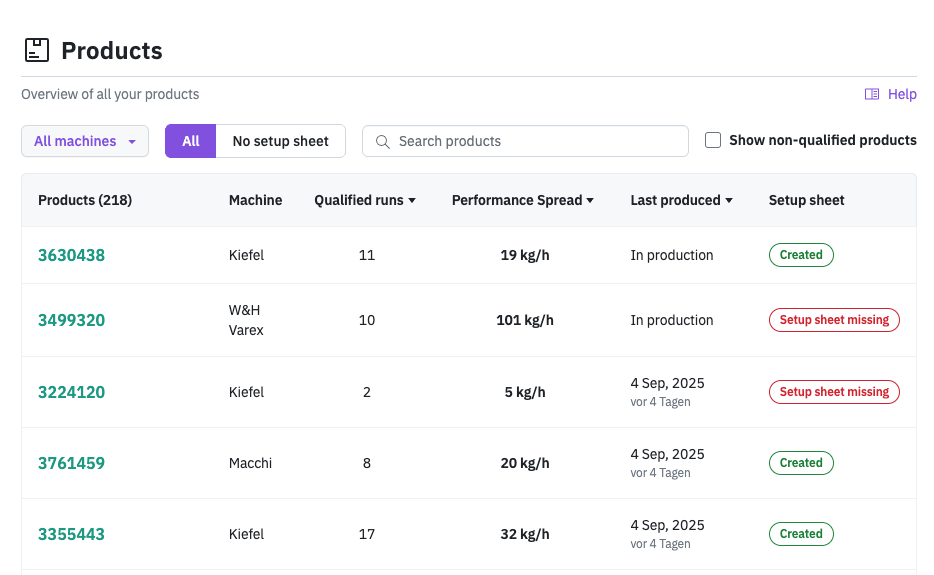This screenshot has width=934, height=575.
Task: Open product 3355443
Action: point(71,534)
